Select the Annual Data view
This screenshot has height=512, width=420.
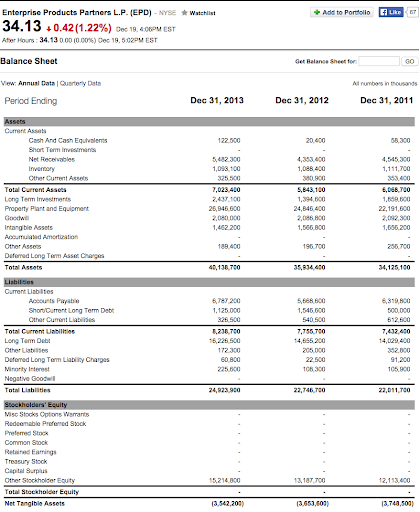click(36, 83)
